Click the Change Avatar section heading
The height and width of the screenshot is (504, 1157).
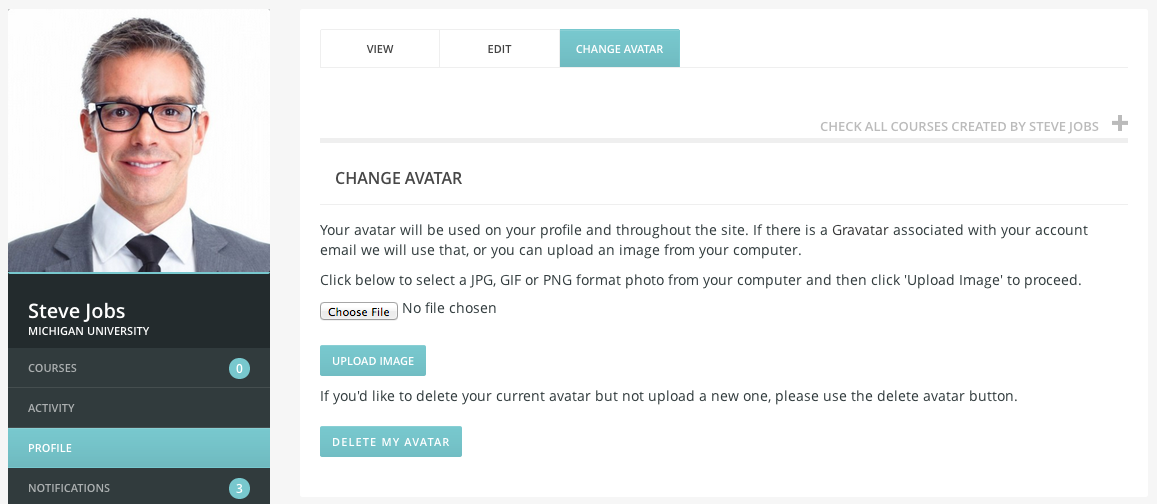click(398, 179)
